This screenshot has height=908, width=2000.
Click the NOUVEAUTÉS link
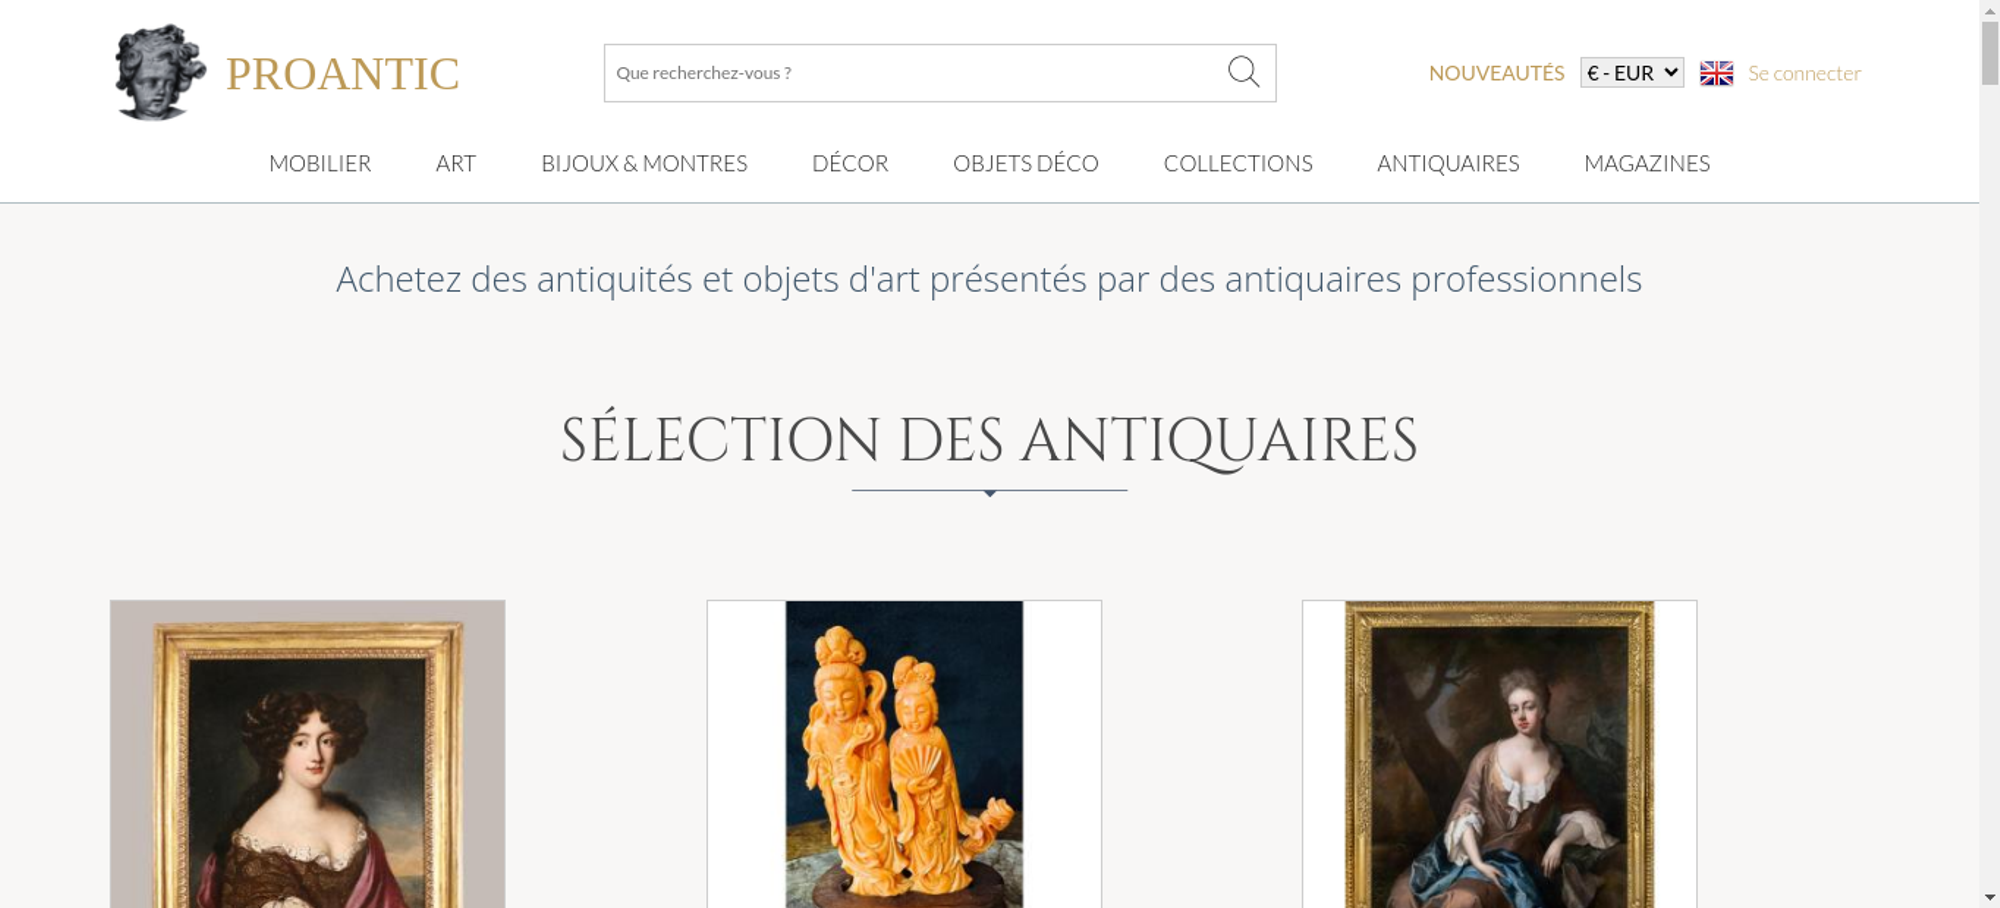pos(1496,73)
